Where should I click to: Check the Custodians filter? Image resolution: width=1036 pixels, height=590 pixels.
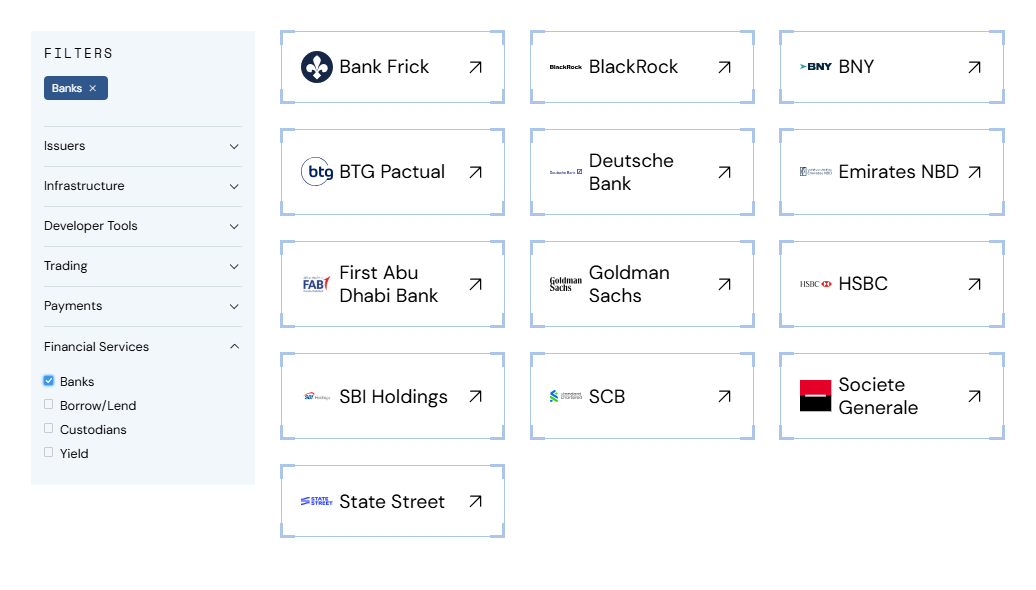(x=49, y=429)
